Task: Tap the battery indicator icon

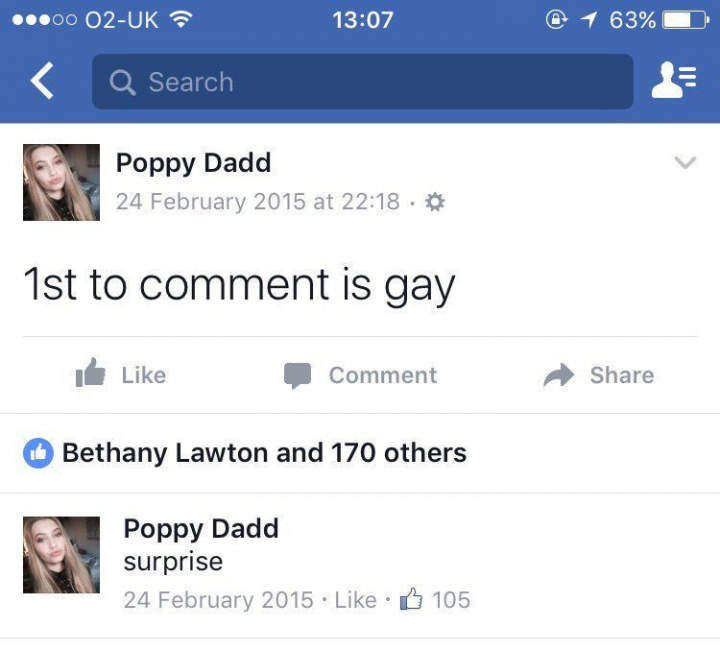Action: point(686,20)
